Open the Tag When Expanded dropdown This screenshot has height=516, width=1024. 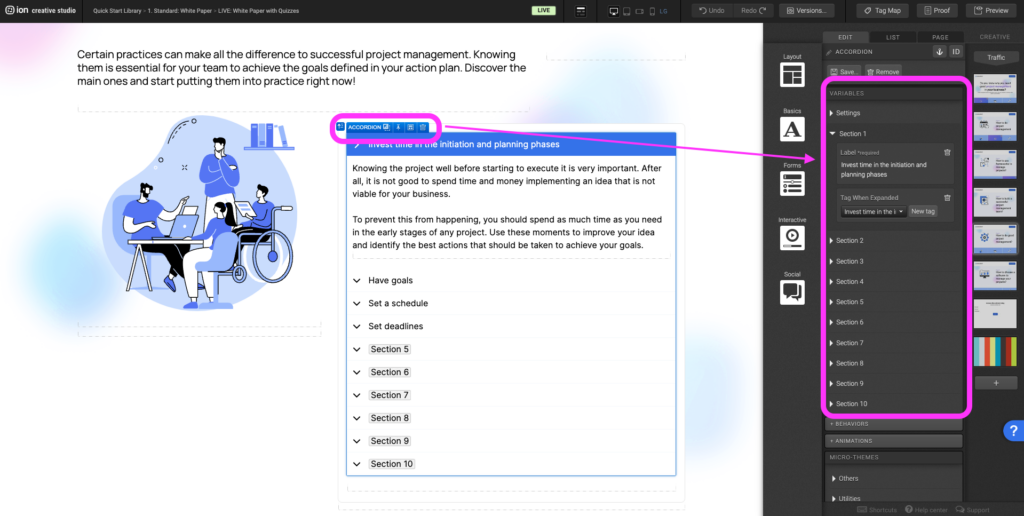tap(873, 212)
